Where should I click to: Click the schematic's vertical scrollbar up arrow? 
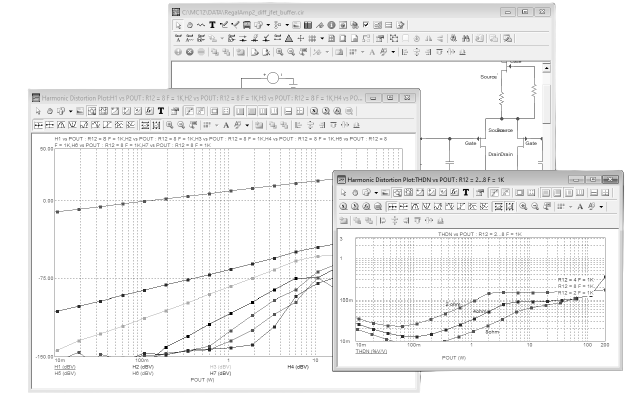click(x=546, y=68)
